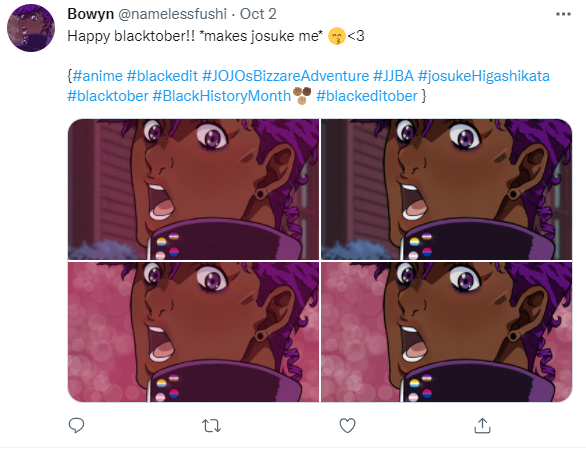This screenshot has height=450, width=586.
Task: View the top-left image with shutter background
Action: 194,189
